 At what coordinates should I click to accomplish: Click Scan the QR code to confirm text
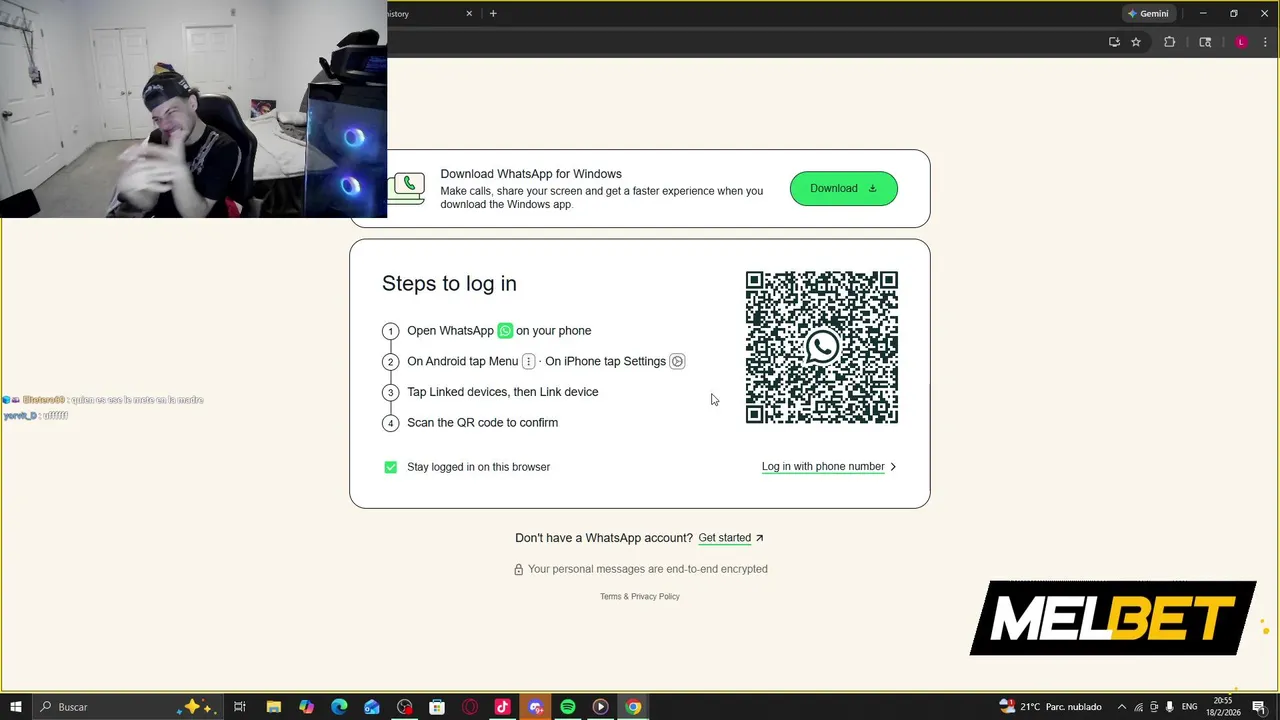click(482, 423)
